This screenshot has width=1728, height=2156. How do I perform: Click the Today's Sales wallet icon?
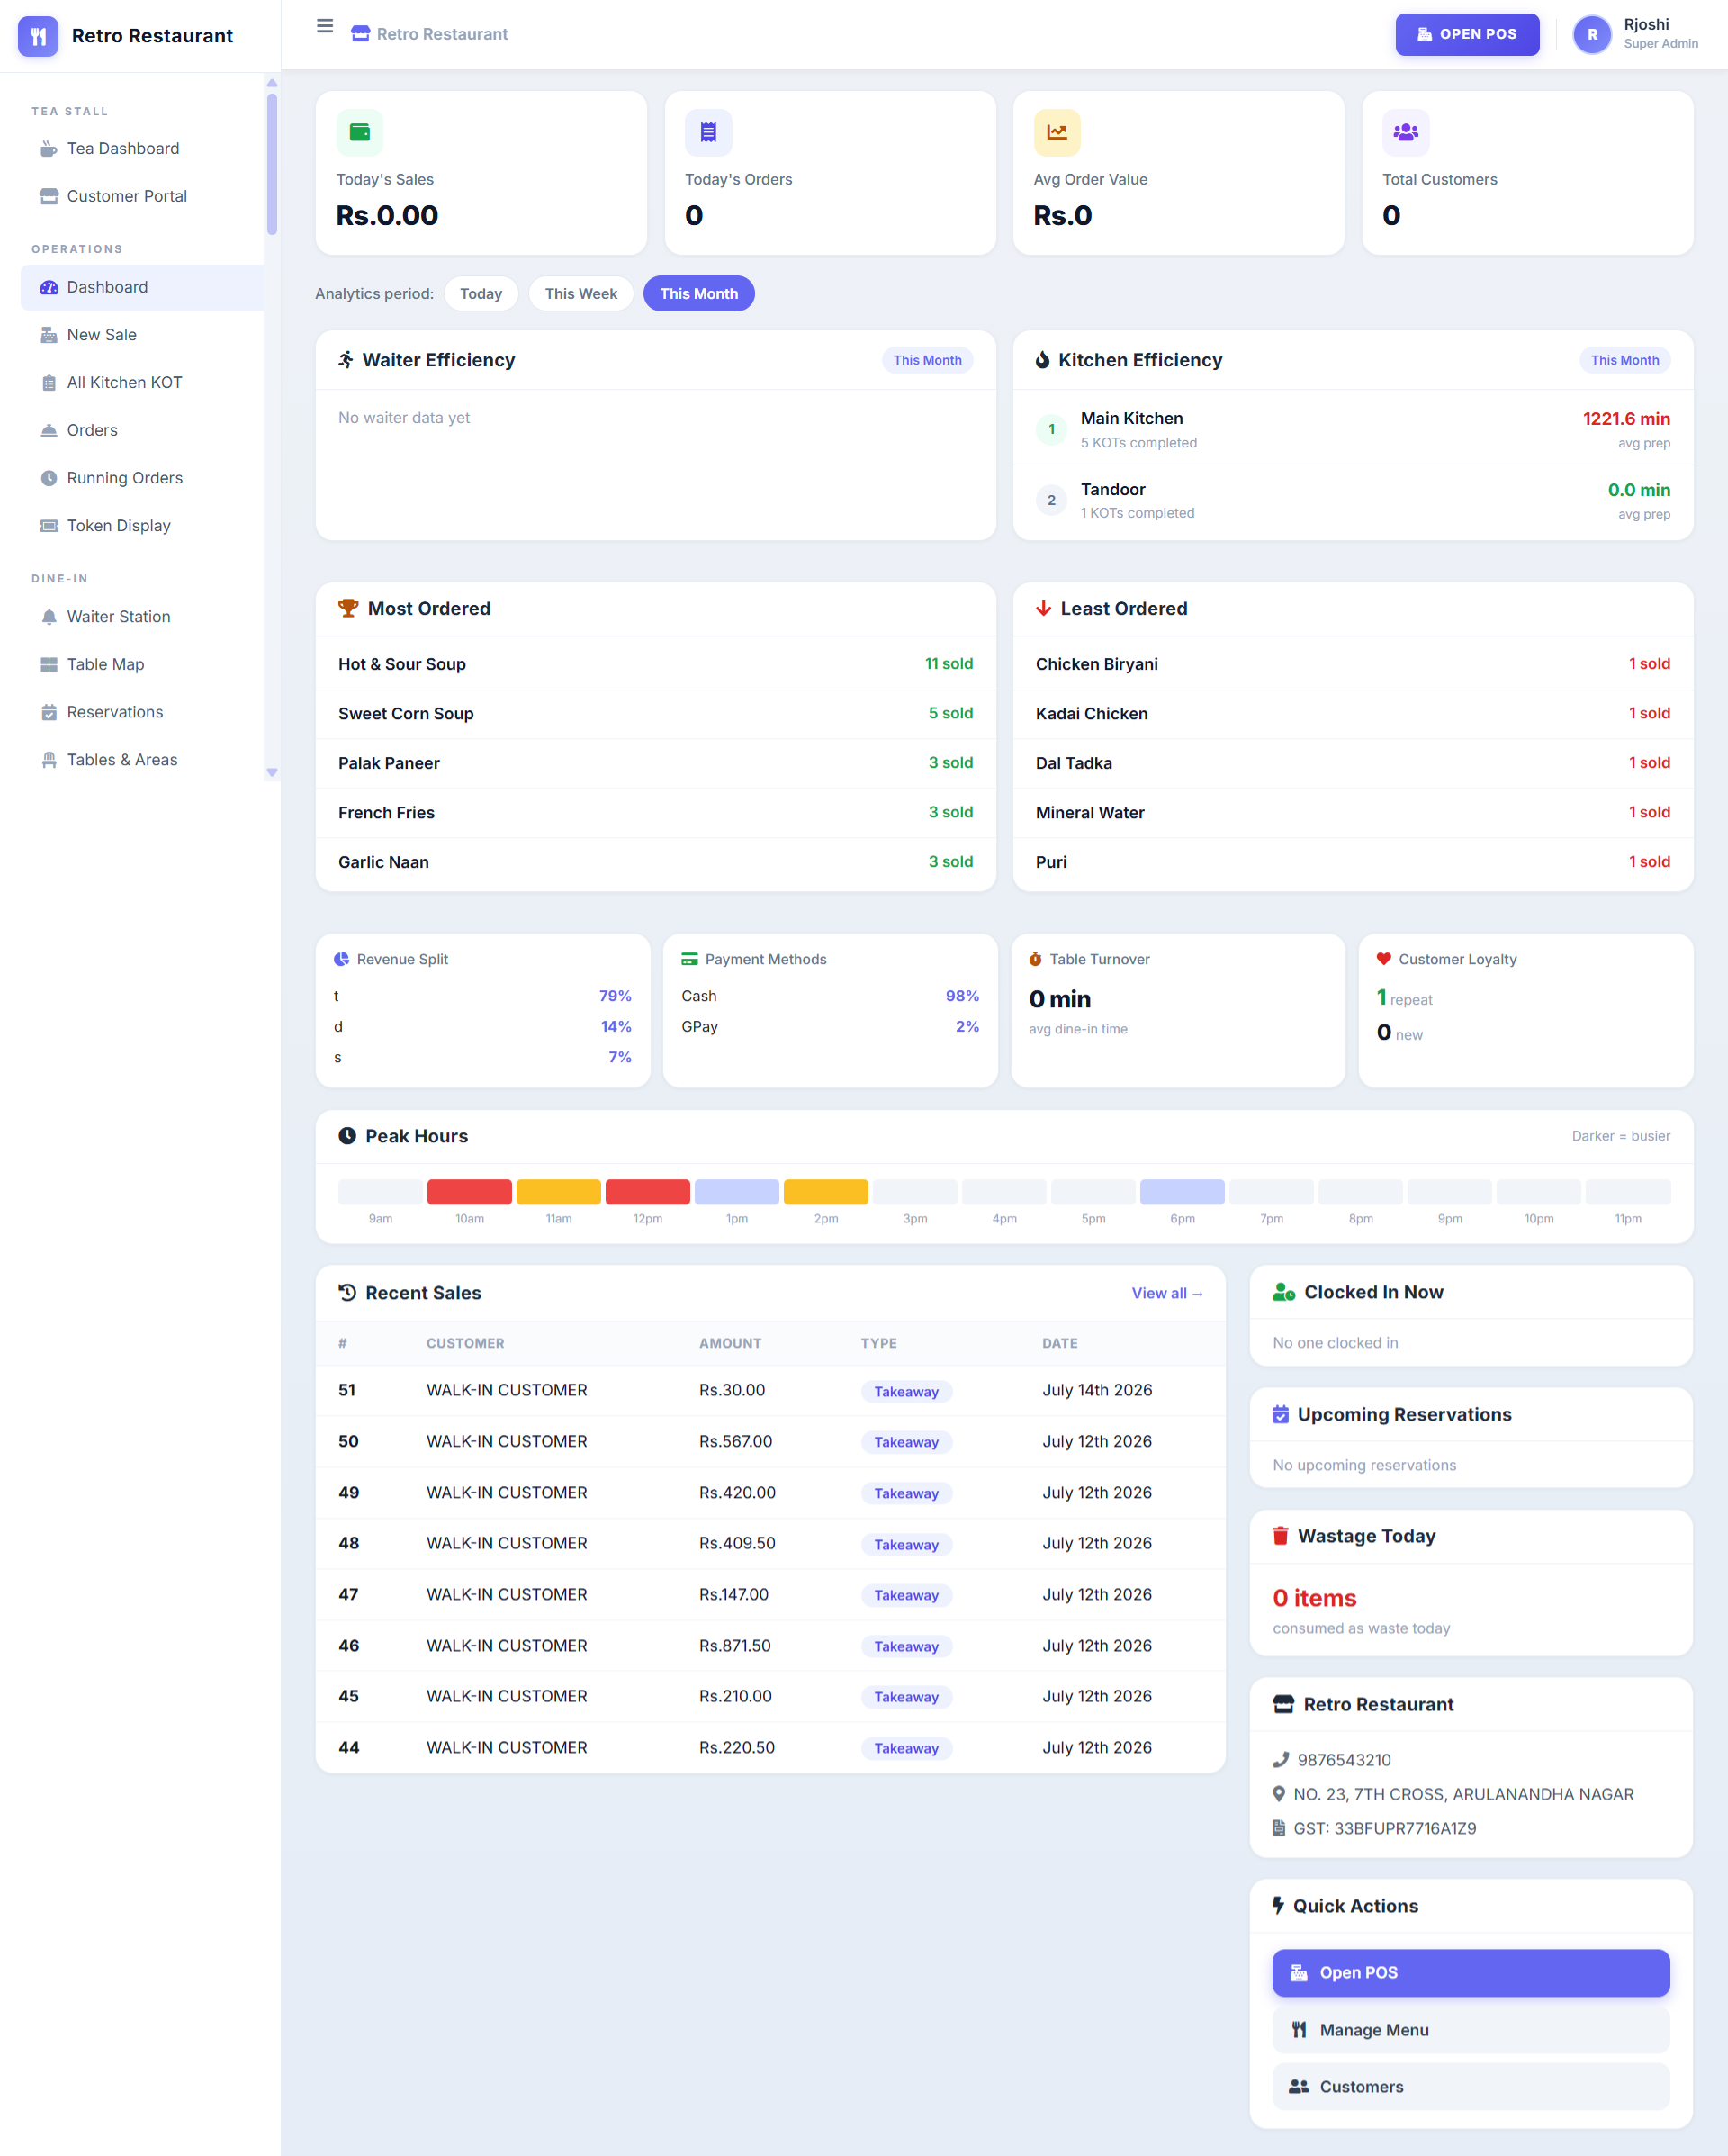(x=360, y=132)
